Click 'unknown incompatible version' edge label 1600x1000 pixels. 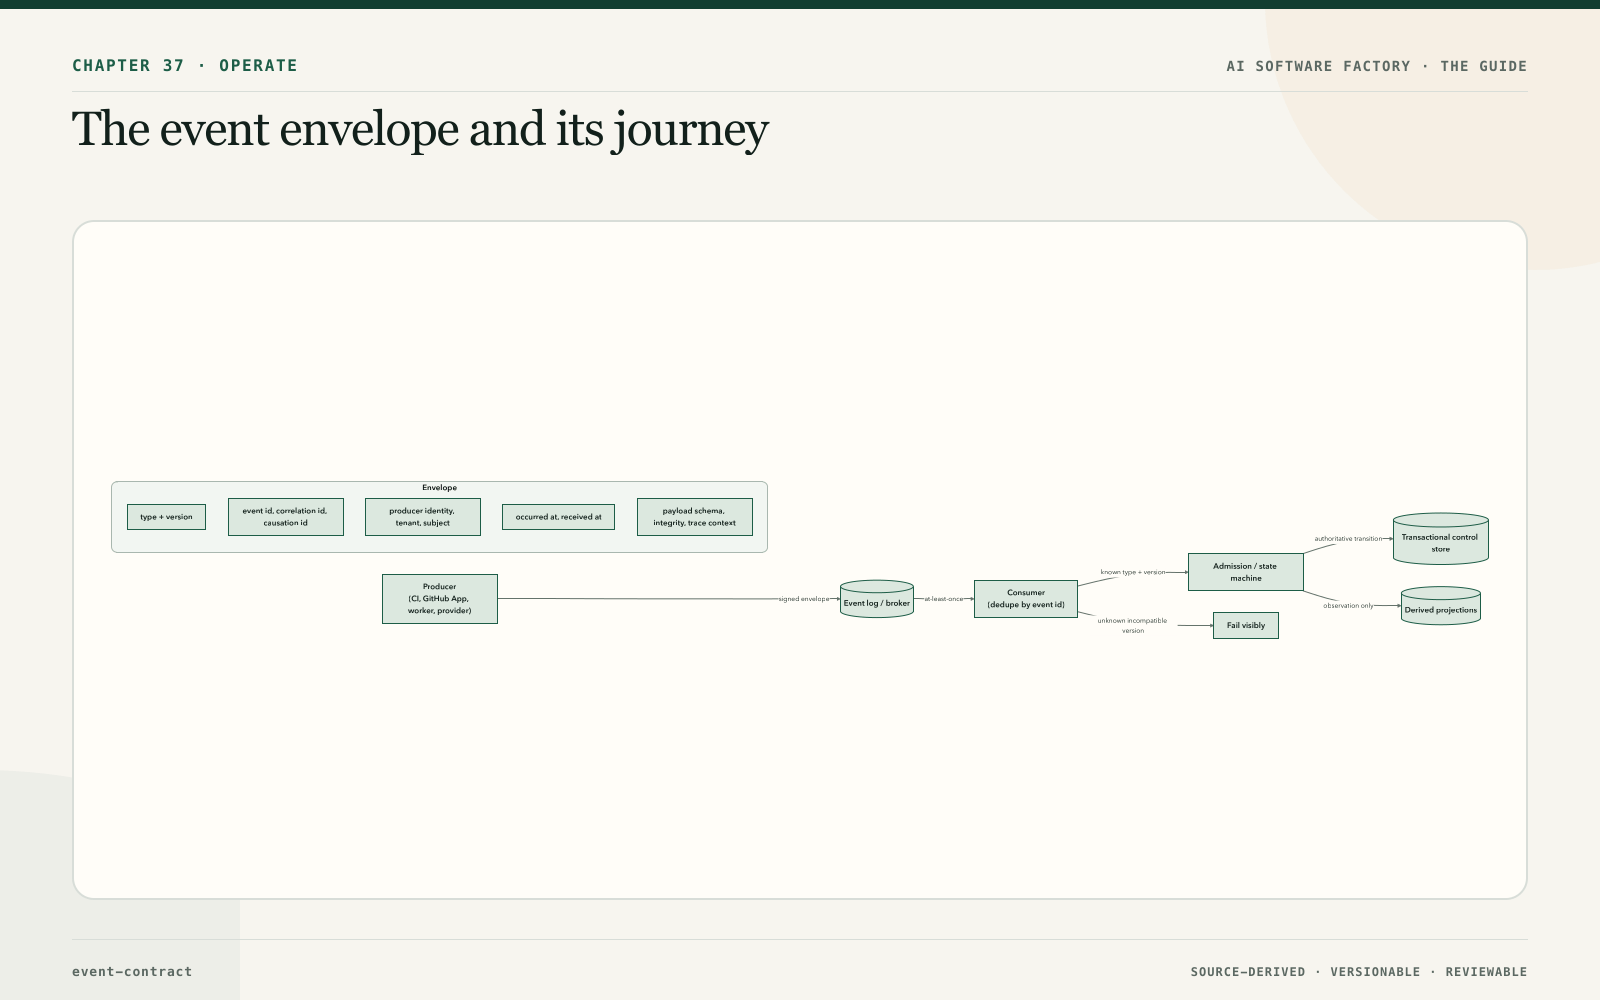coord(1132,626)
